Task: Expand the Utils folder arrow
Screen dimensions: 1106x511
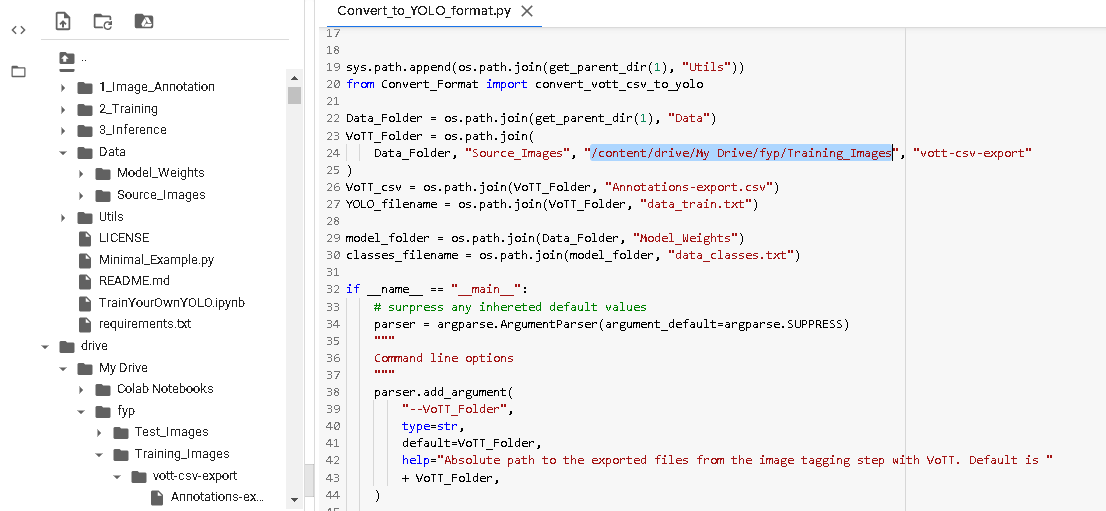Action: coord(63,217)
